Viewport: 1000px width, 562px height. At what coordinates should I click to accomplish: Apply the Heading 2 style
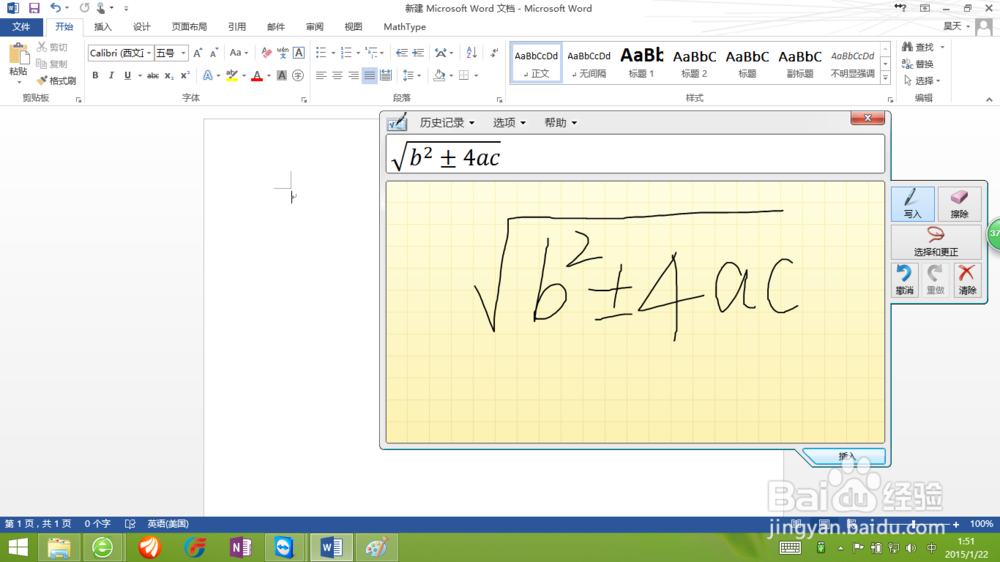point(694,63)
